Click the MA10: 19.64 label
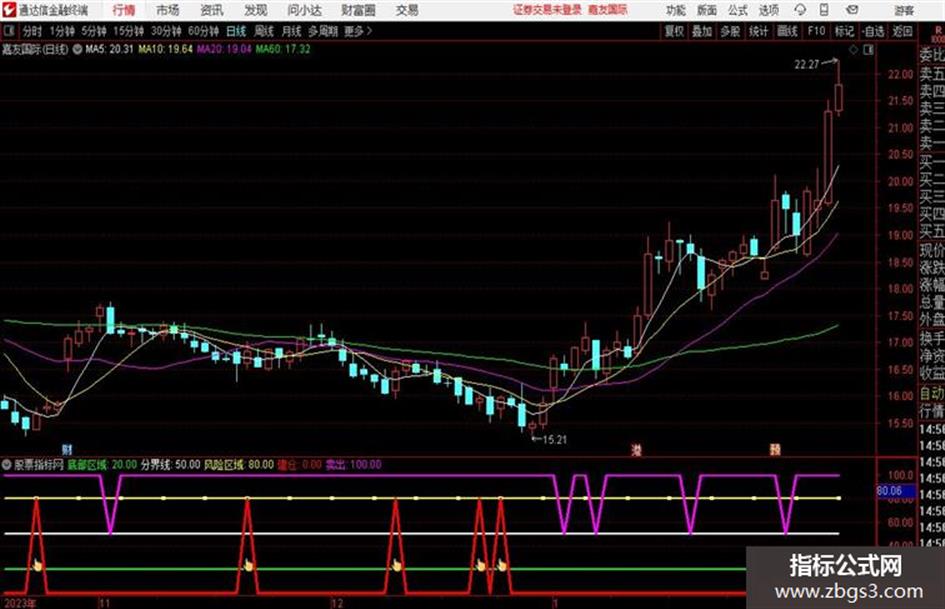 point(165,49)
